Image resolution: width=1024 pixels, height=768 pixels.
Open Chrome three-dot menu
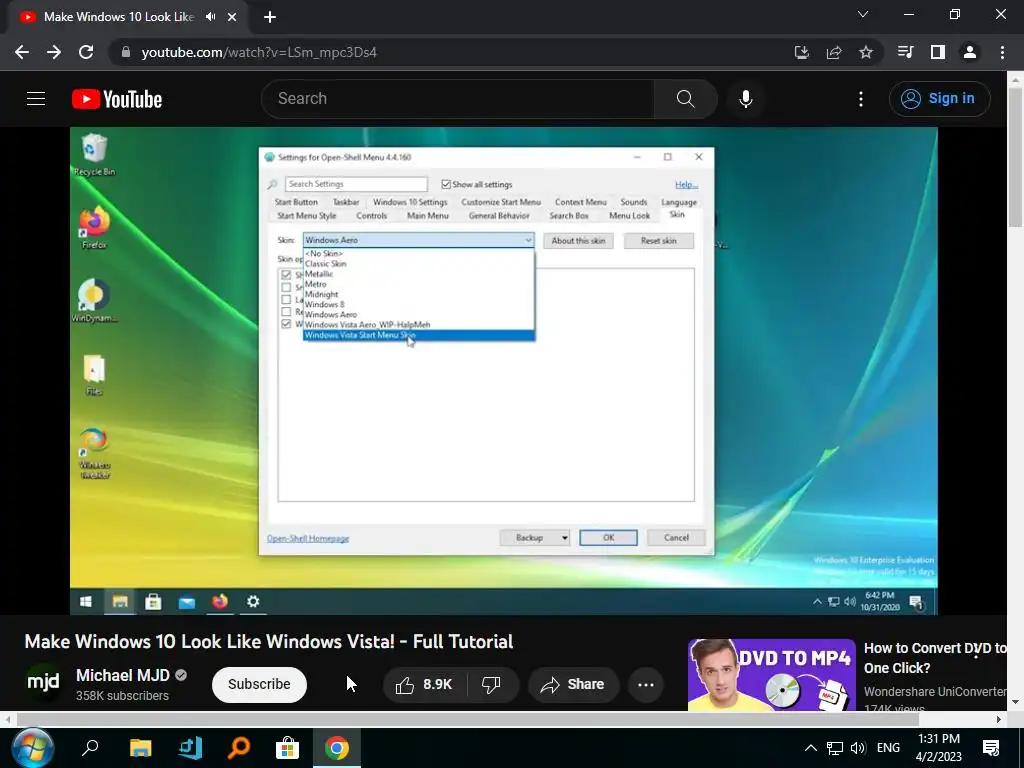click(1002, 52)
